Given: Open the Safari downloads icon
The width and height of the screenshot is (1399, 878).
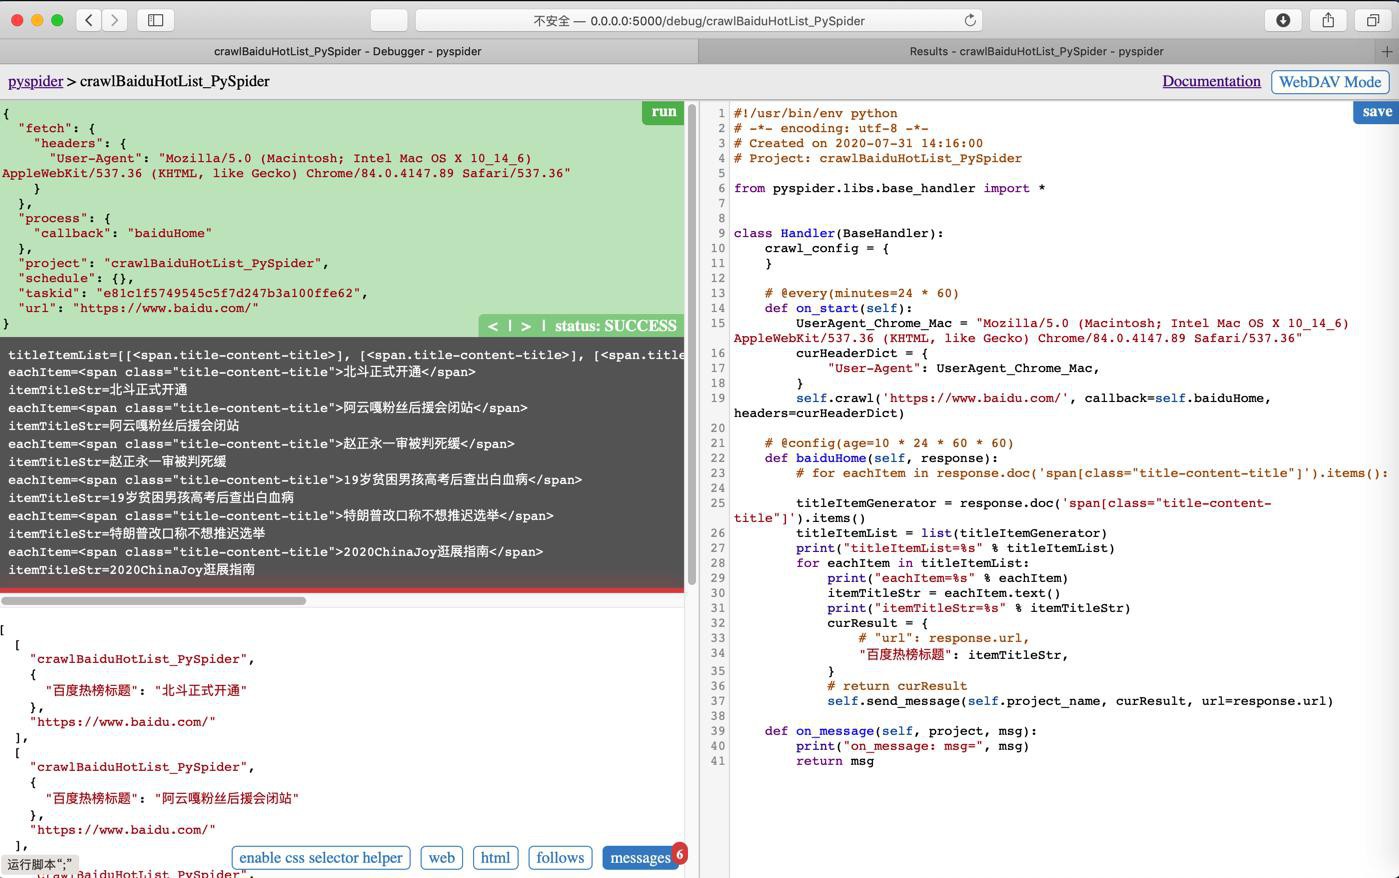Looking at the screenshot, I should tap(1283, 20).
